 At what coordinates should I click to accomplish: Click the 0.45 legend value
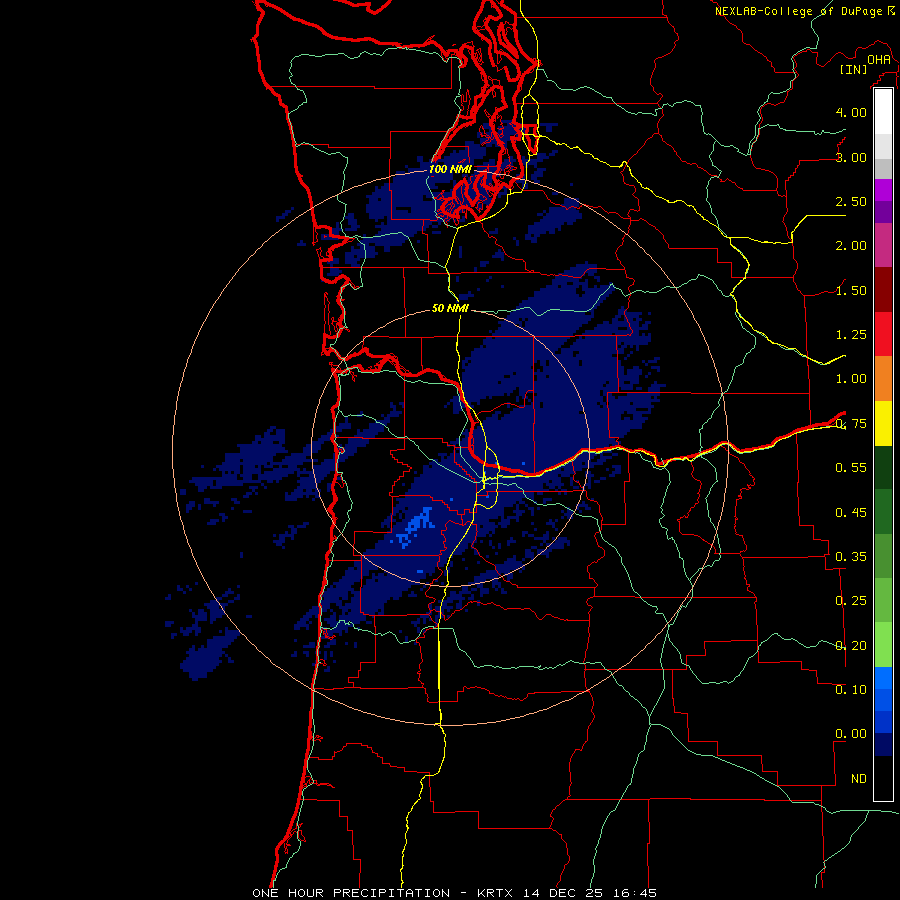[x=851, y=512]
